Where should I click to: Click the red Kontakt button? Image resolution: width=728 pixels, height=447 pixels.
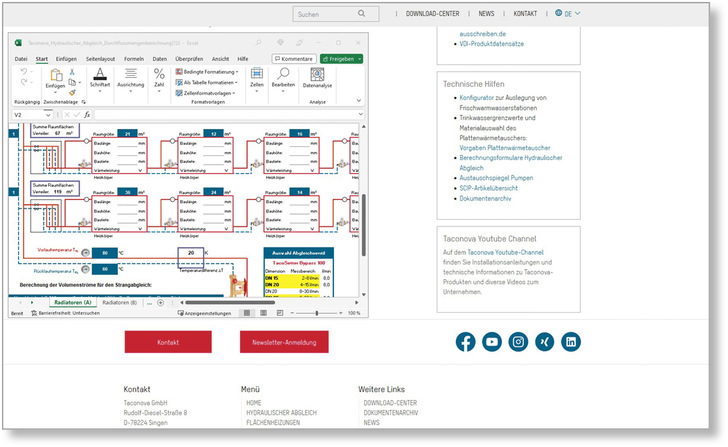[168, 342]
